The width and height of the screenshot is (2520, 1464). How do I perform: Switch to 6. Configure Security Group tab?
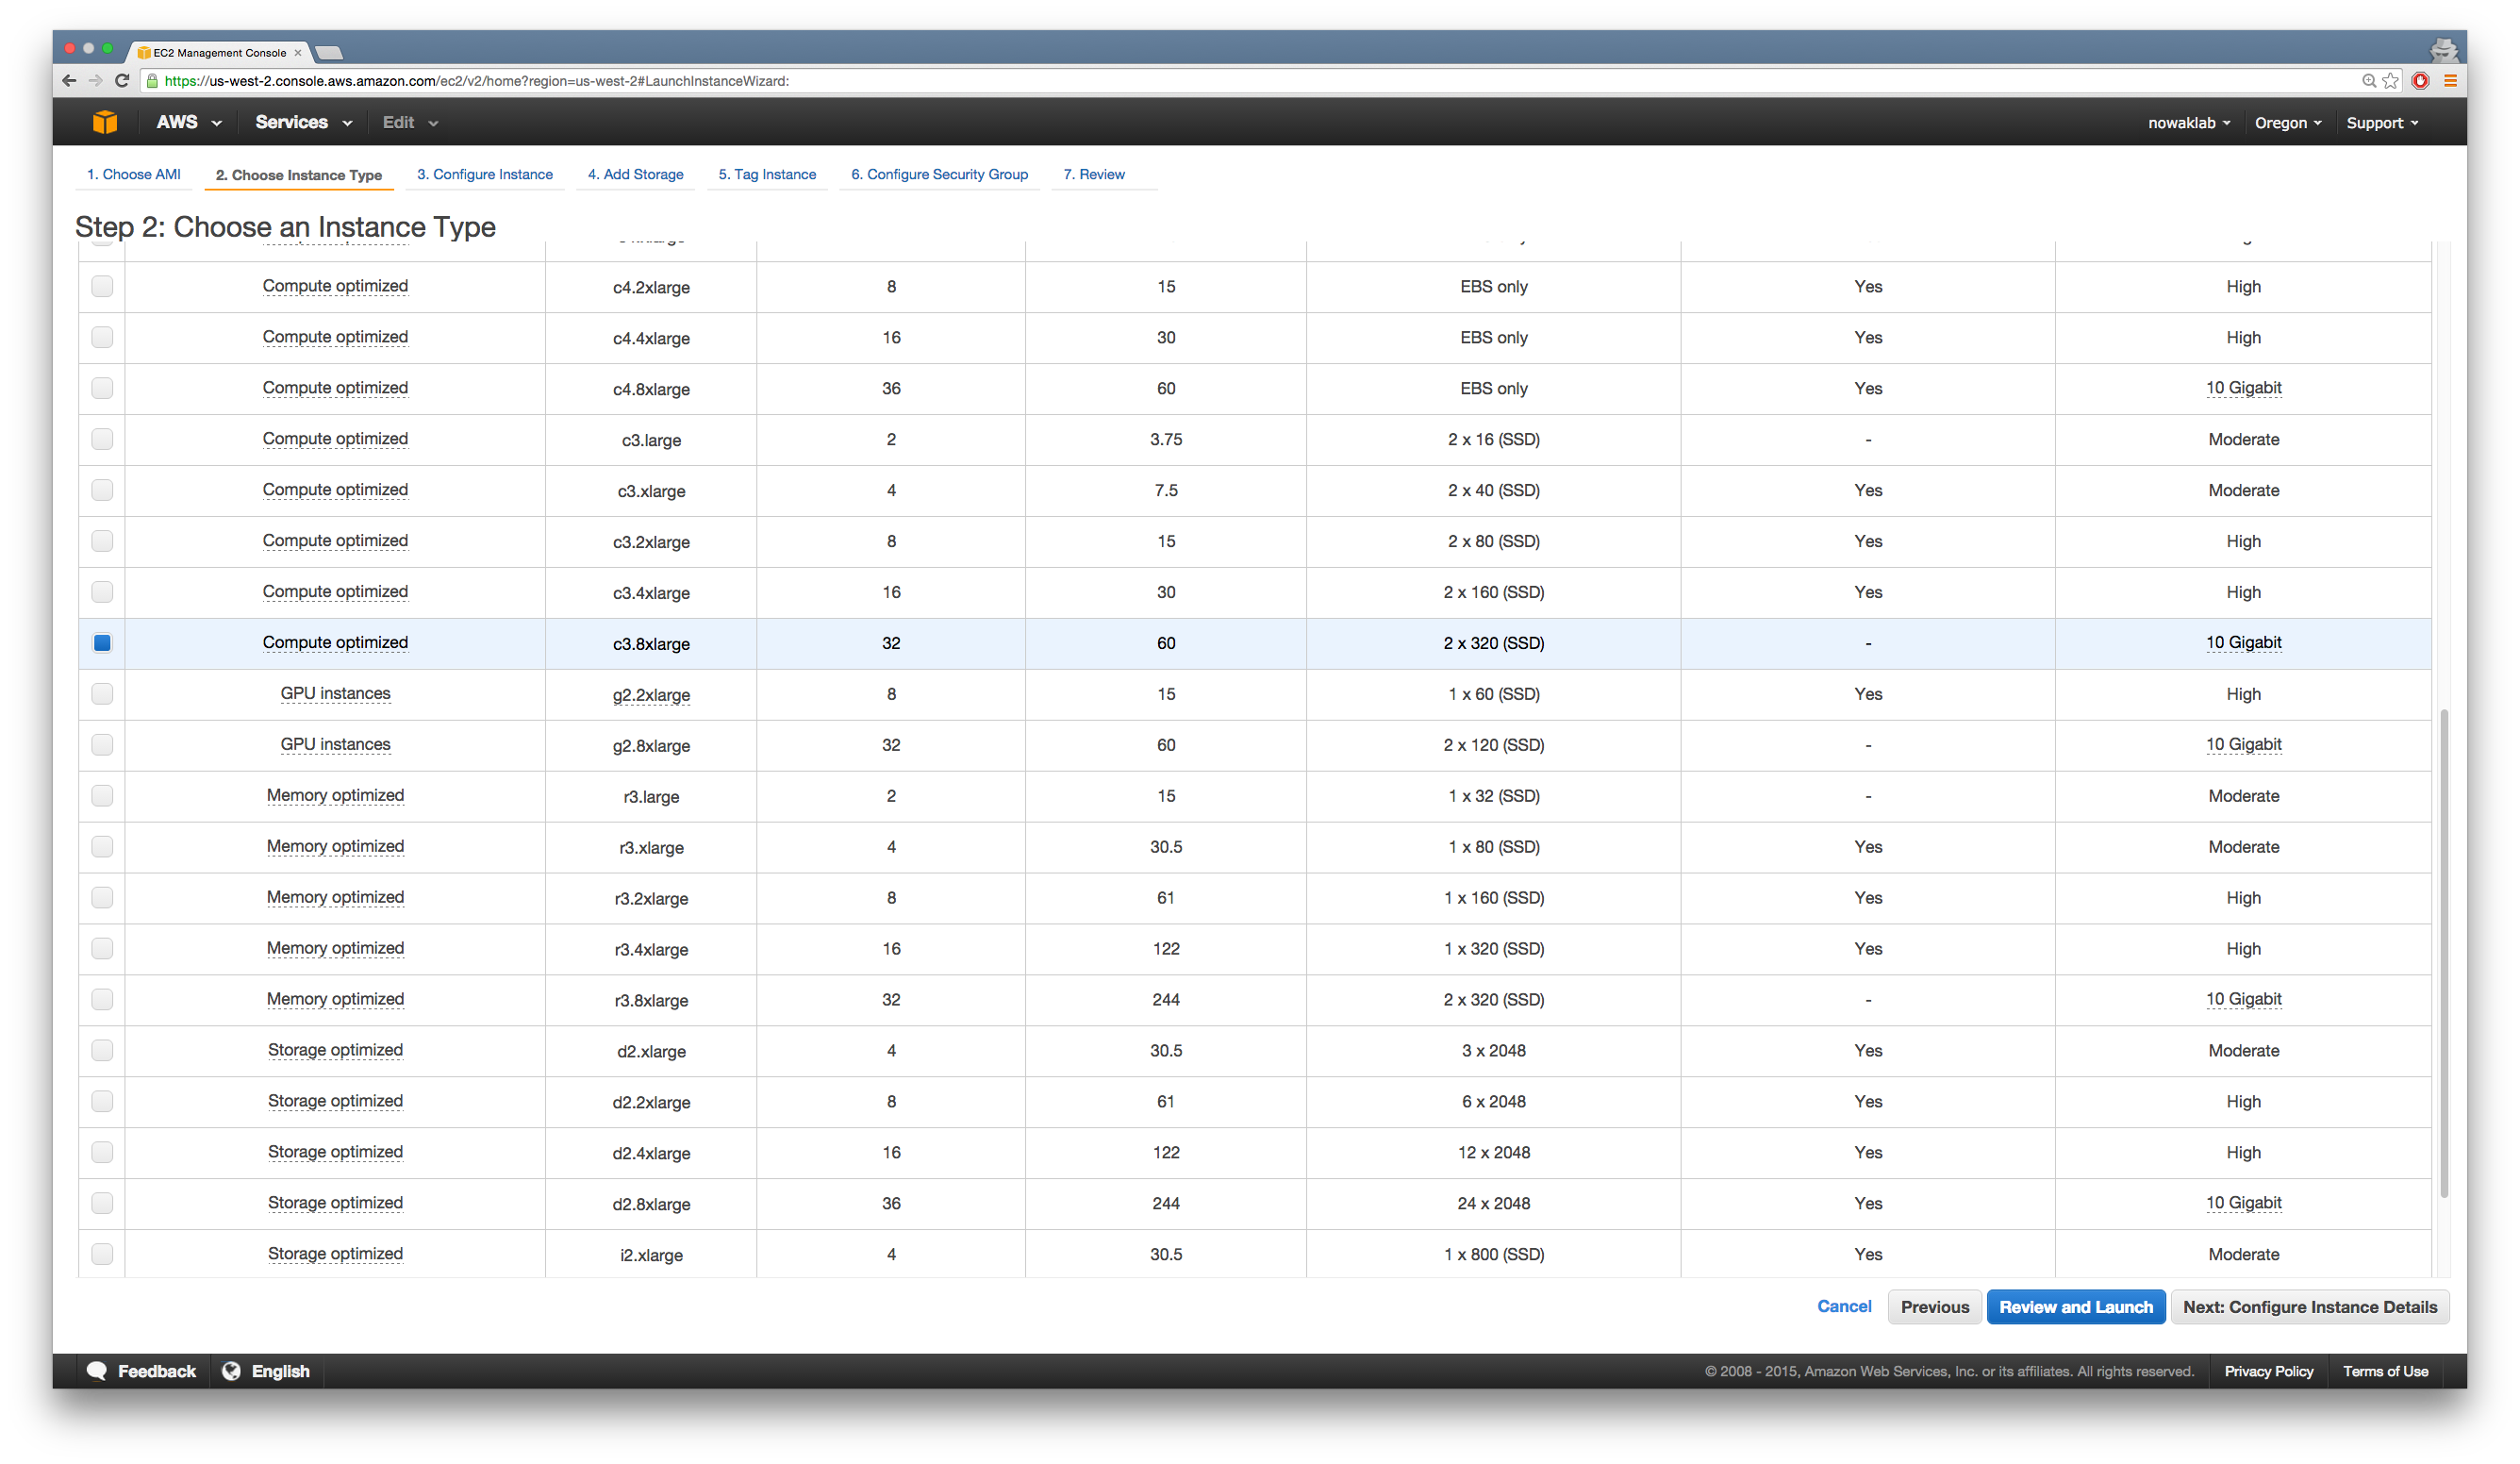click(939, 174)
